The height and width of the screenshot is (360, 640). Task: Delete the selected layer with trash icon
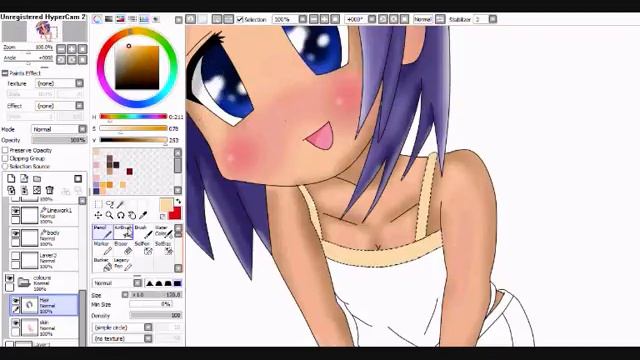click(50, 190)
